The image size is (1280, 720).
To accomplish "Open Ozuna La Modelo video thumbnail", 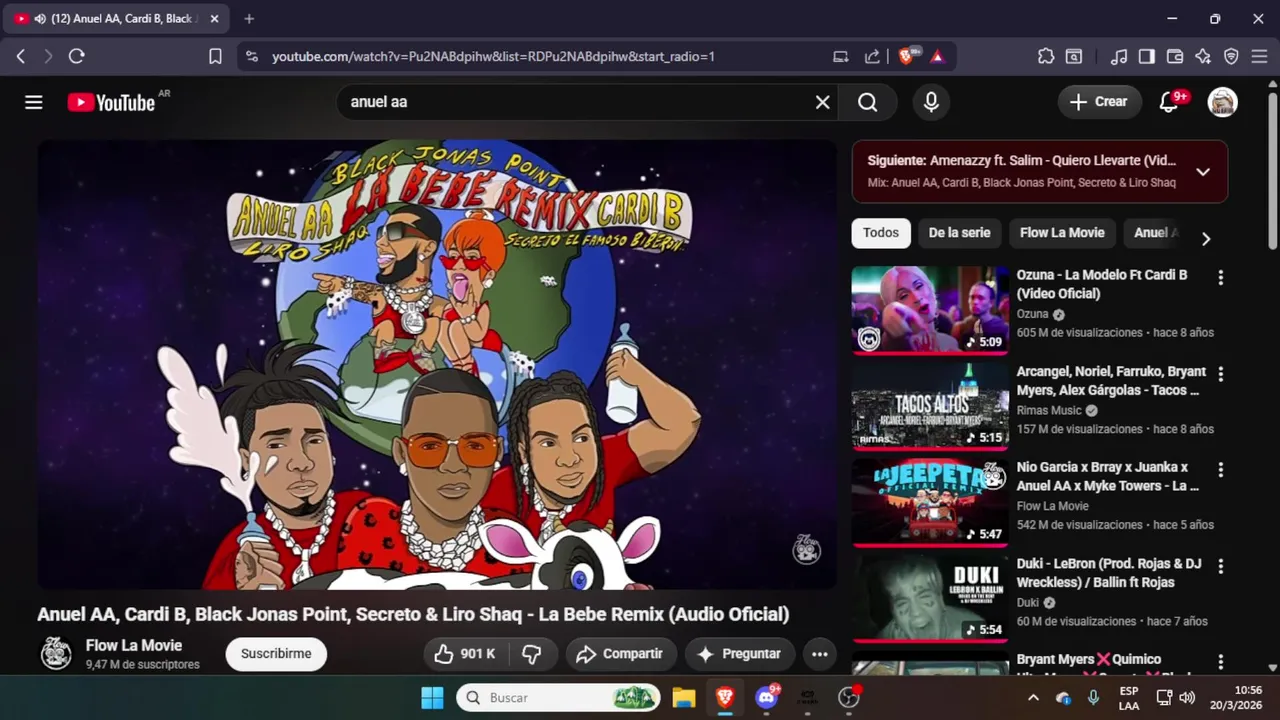I will tap(930, 309).
